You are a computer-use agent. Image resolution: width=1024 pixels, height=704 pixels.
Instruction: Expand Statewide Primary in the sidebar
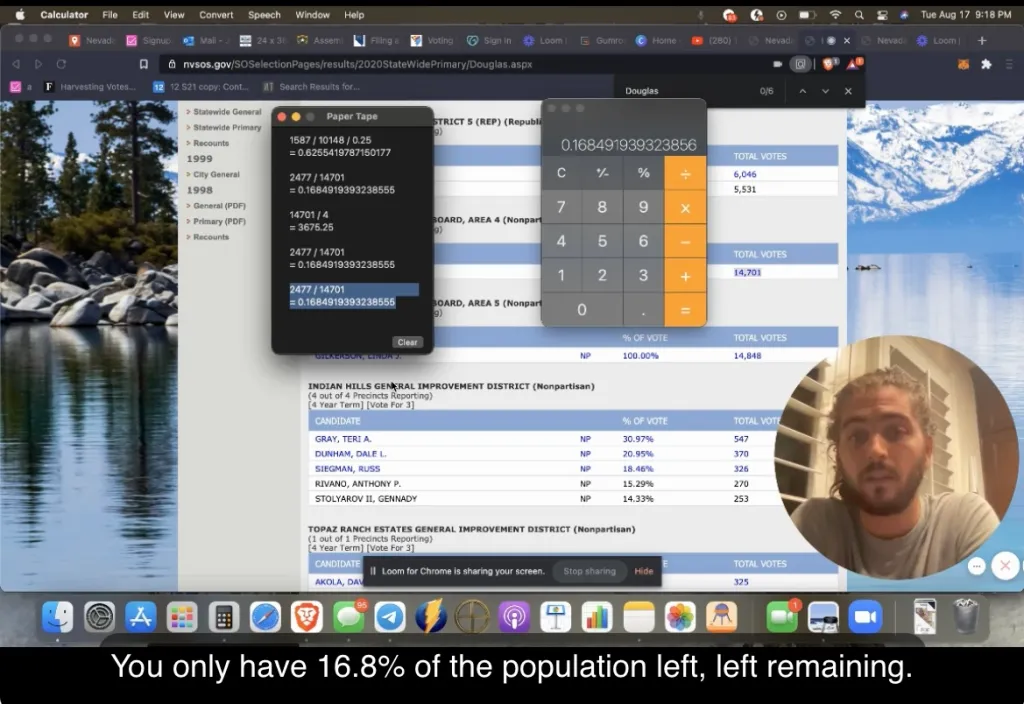click(227, 127)
